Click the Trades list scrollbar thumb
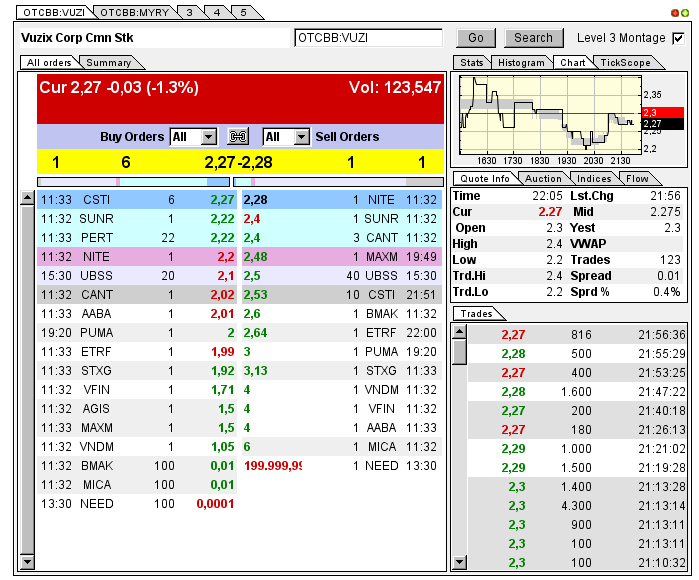The width and height of the screenshot is (699, 580). pyautogui.click(x=460, y=352)
